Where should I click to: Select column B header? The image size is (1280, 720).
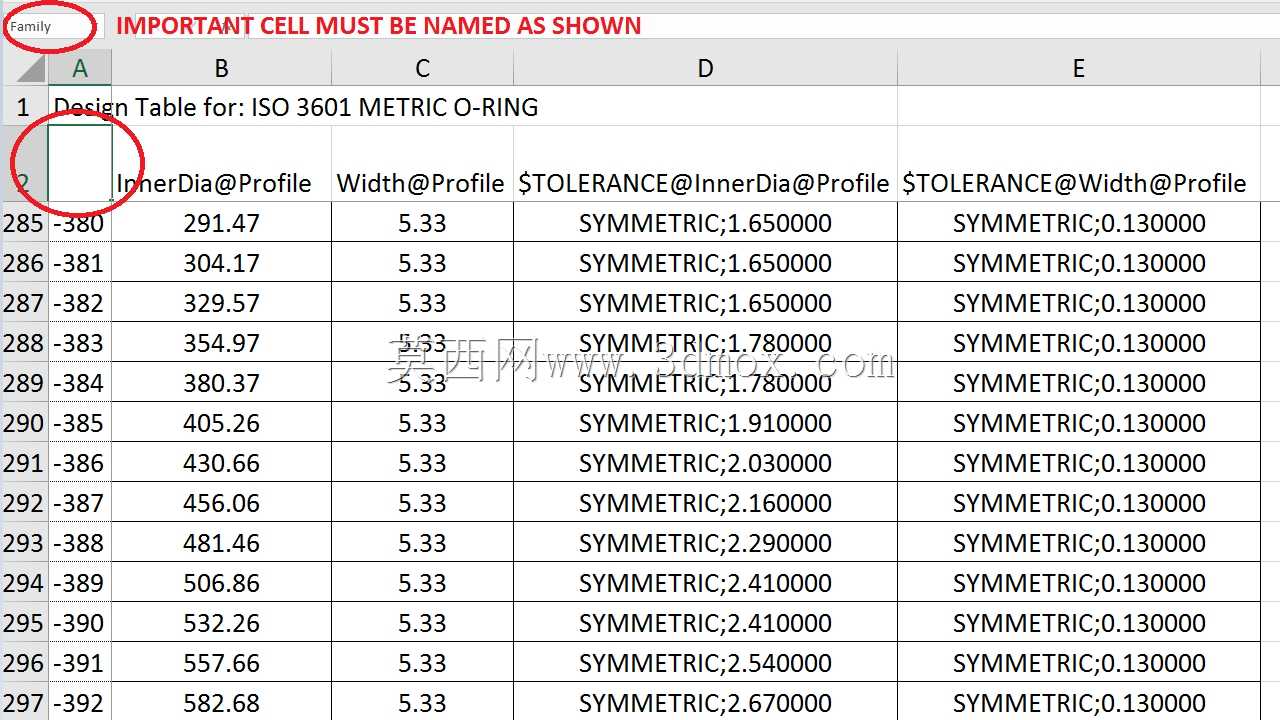click(221, 68)
